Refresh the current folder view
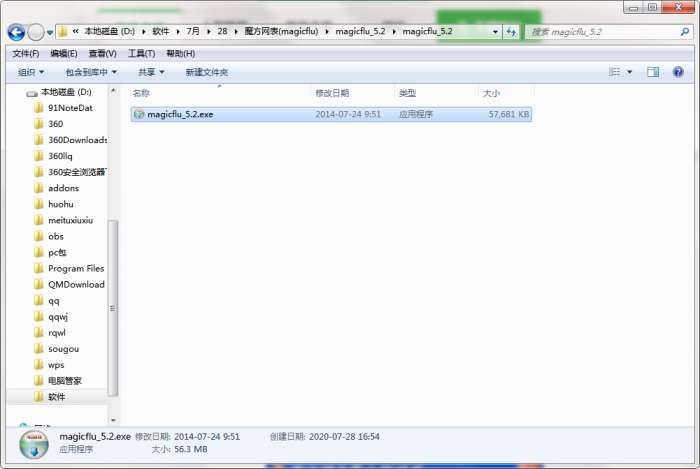 511,32
